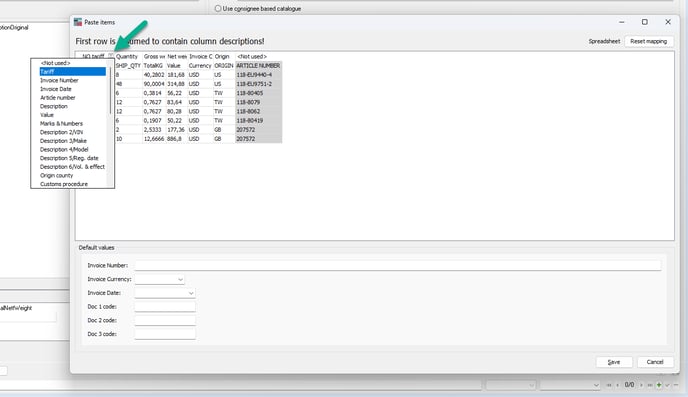Select Description 3/Make list entry
Image resolution: width=688 pixels, height=397 pixels.
click(x=72, y=141)
